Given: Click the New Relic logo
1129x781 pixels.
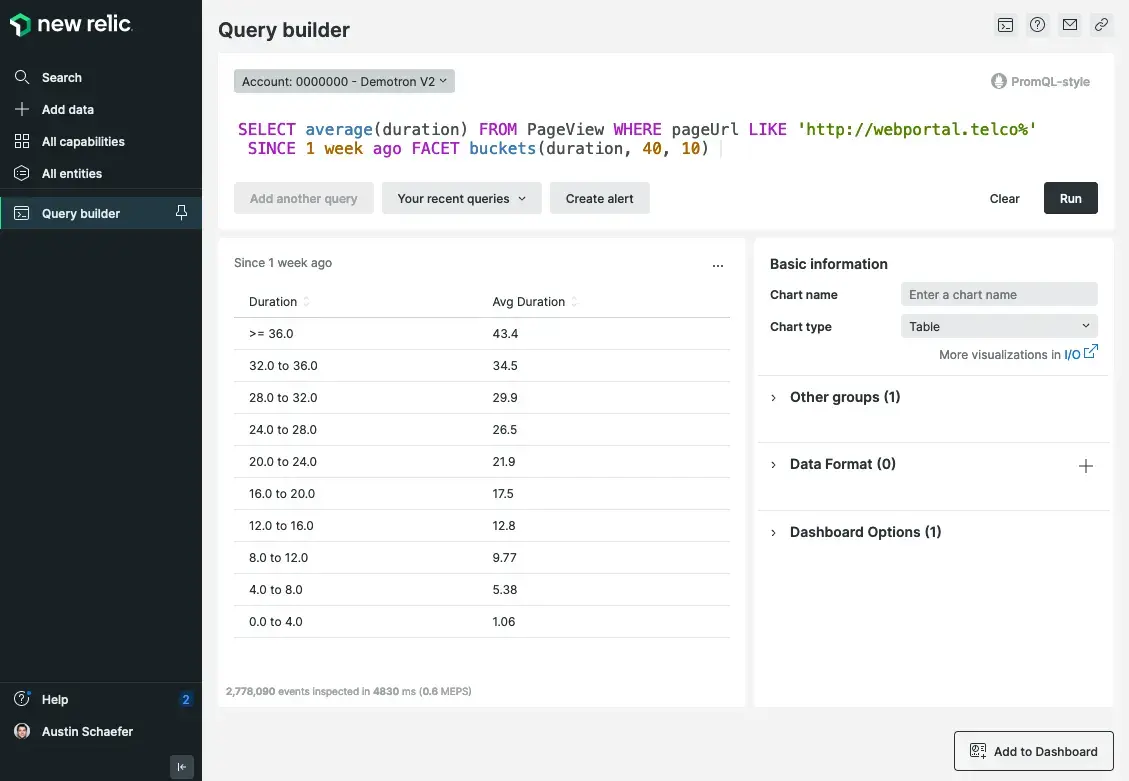Looking at the screenshot, I should (70, 25).
